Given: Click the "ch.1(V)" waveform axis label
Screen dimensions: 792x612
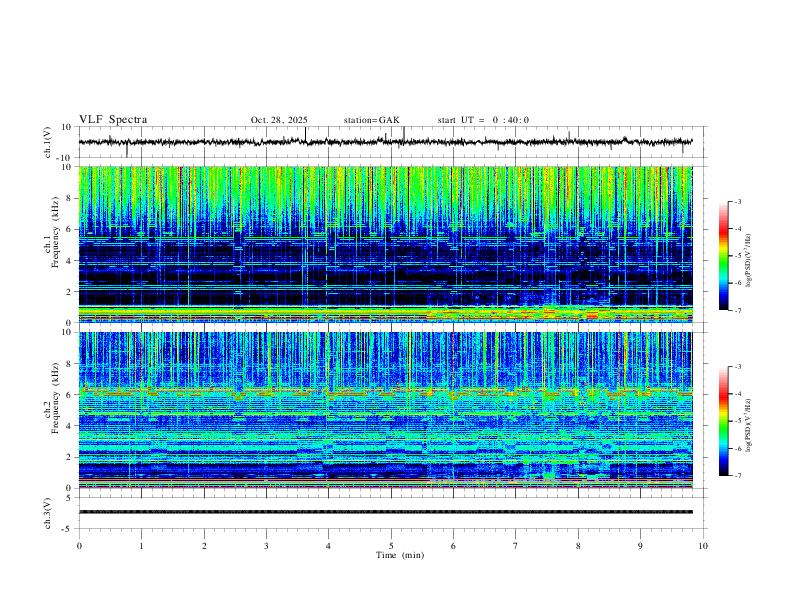Looking at the screenshot, I should (x=48, y=142).
